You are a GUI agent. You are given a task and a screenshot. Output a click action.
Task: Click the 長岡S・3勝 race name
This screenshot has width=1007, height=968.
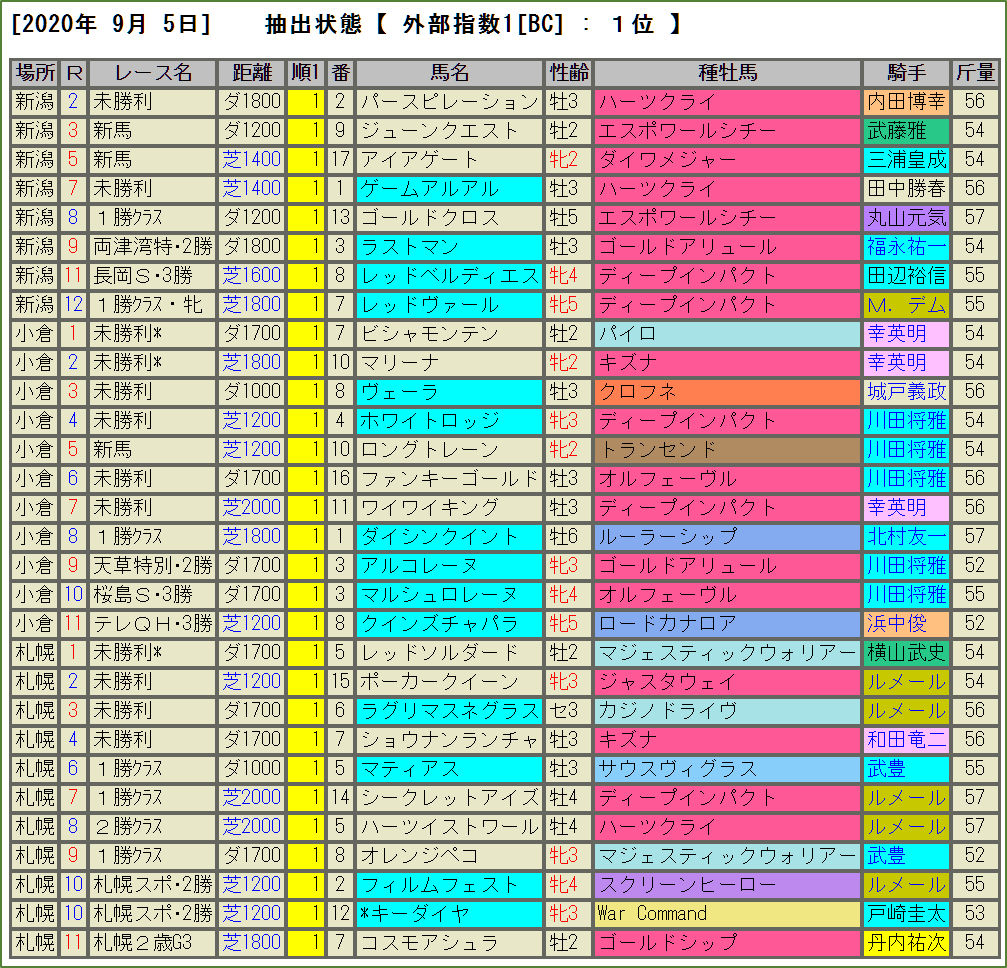click(x=153, y=276)
